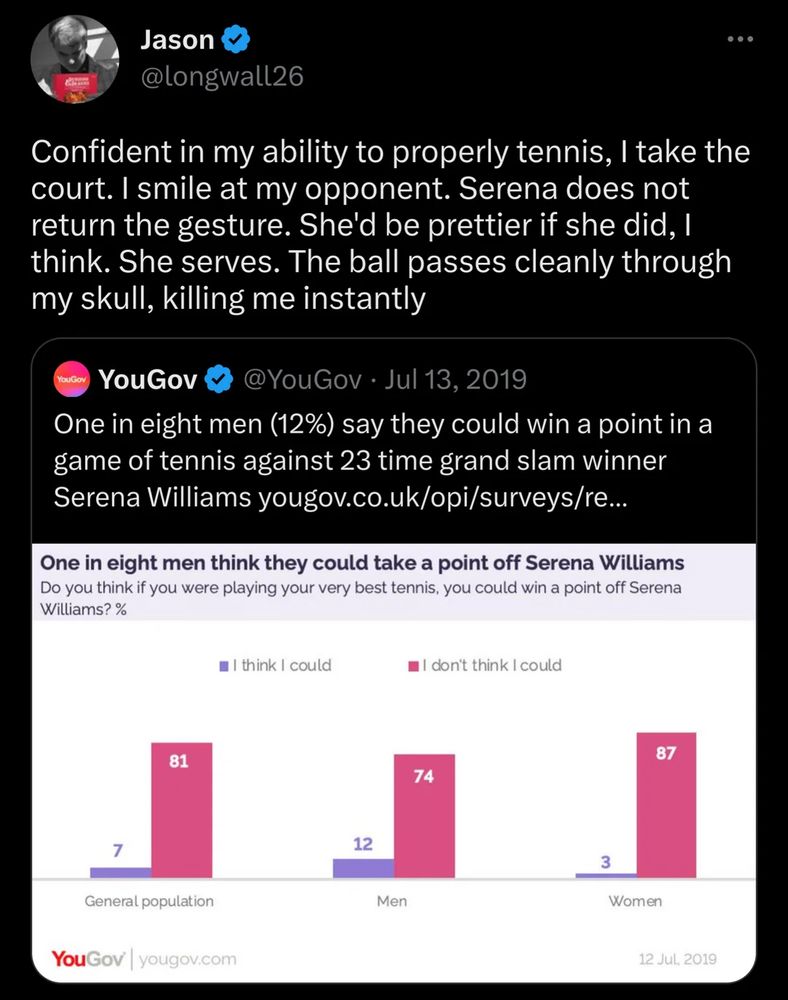Click the pink 87 Women bar
The width and height of the screenshot is (788, 1000).
[x=666, y=805]
